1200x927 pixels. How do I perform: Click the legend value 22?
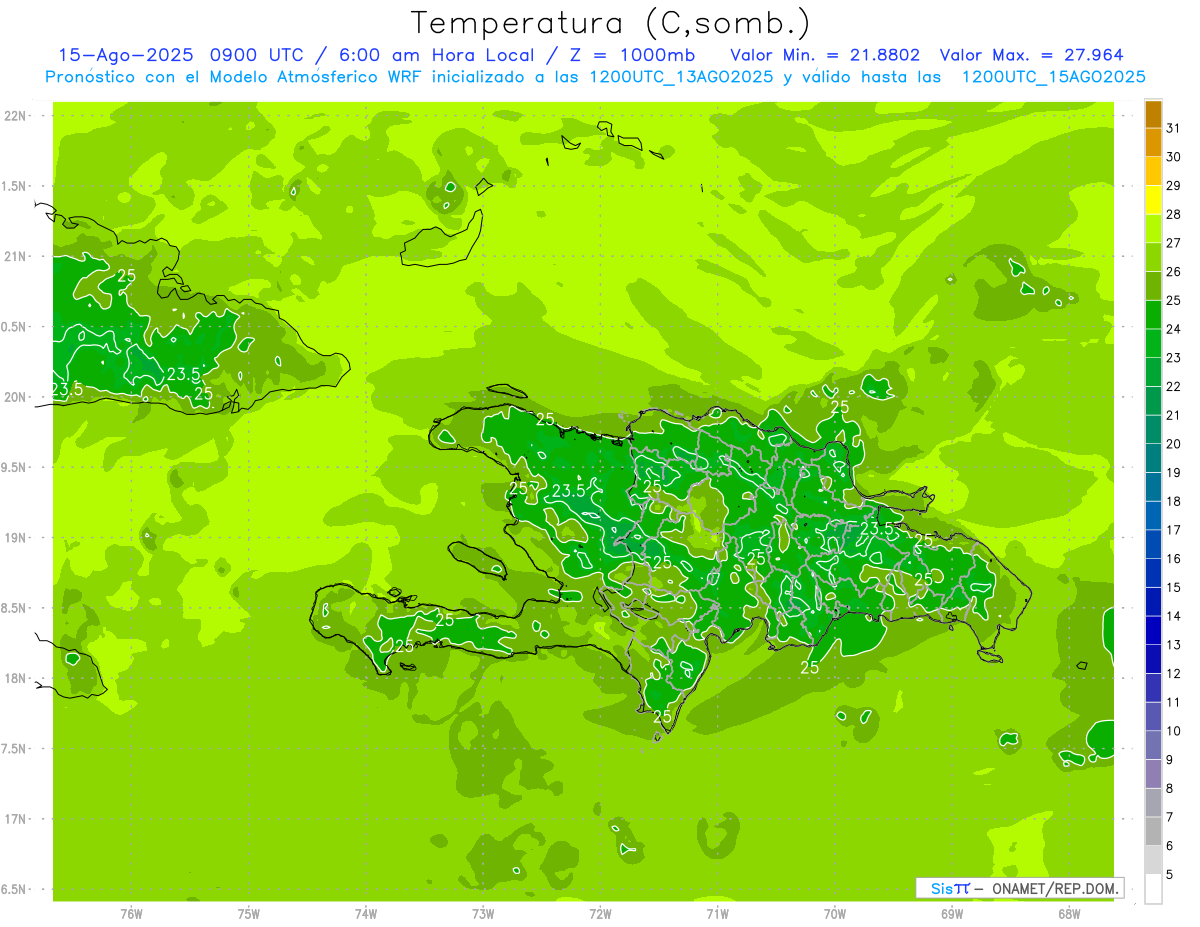1174,387
